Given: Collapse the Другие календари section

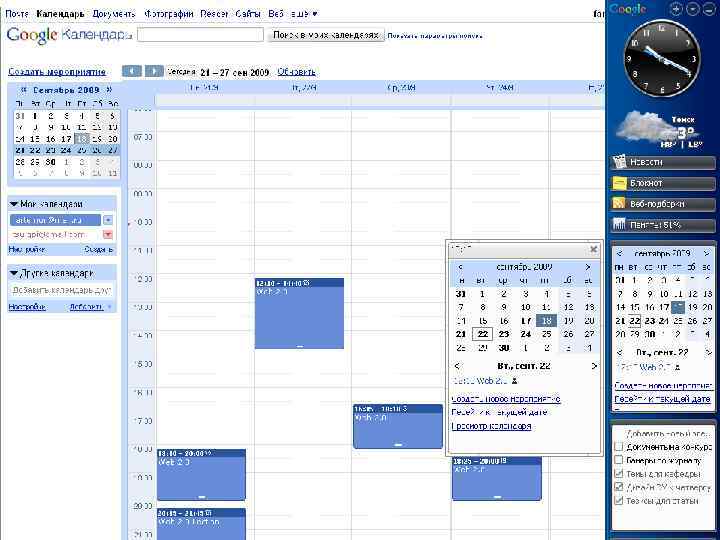Looking at the screenshot, I should 14,273.
